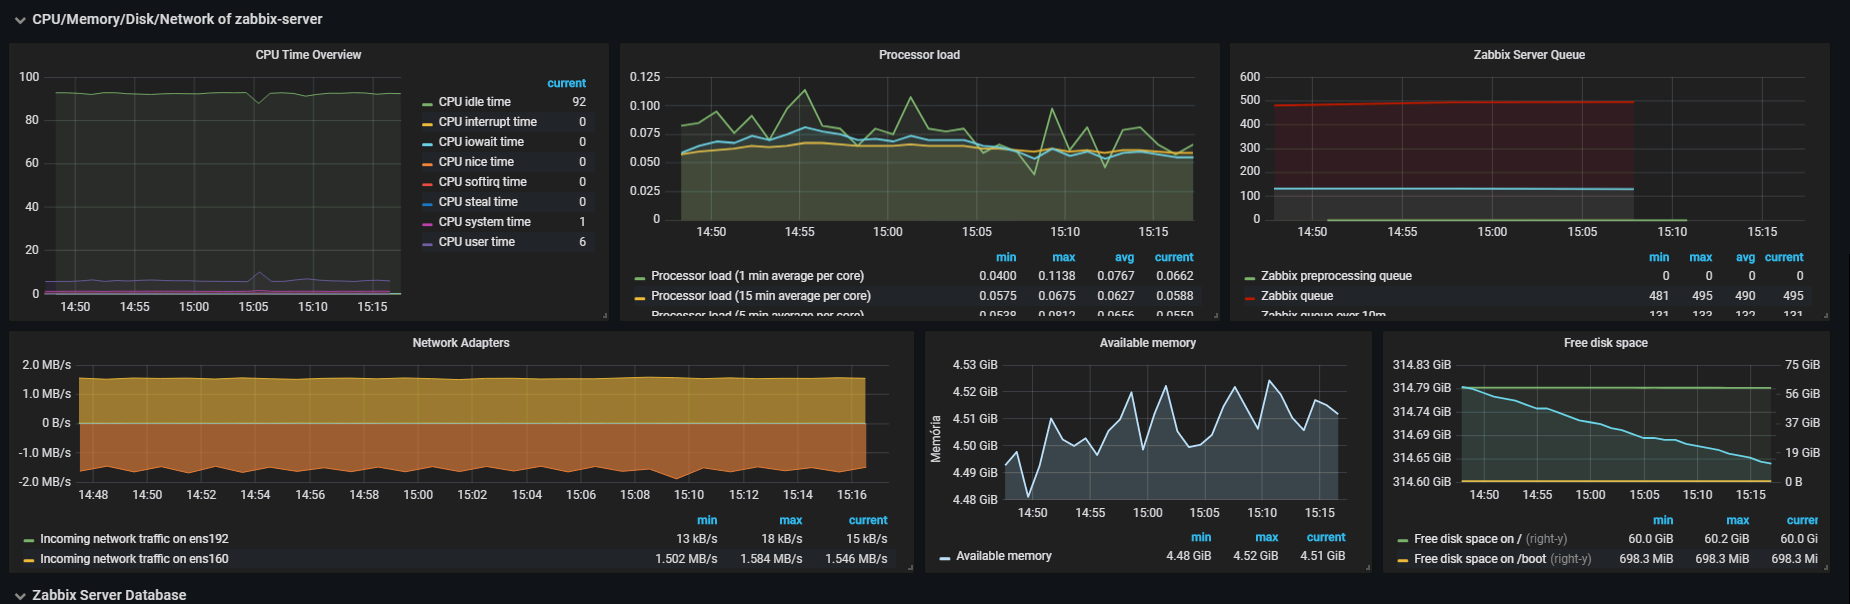Image resolution: width=1850 pixels, height=604 pixels.
Task: Collapse the Zabbix Server Database row chevron
Action: click(x=20, y=596)
